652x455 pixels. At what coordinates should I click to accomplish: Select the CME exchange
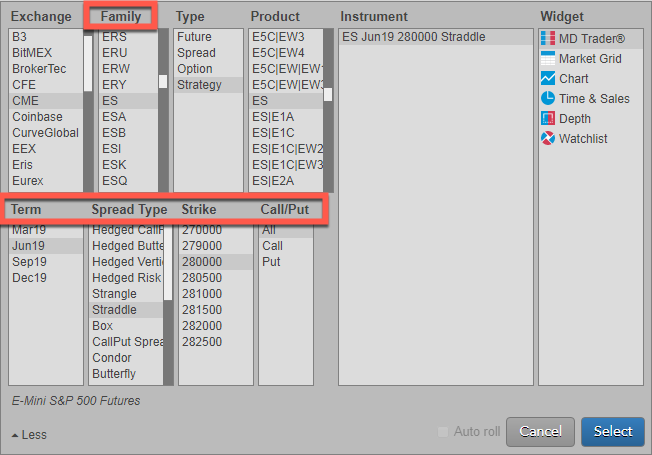[x=46, y=101]
